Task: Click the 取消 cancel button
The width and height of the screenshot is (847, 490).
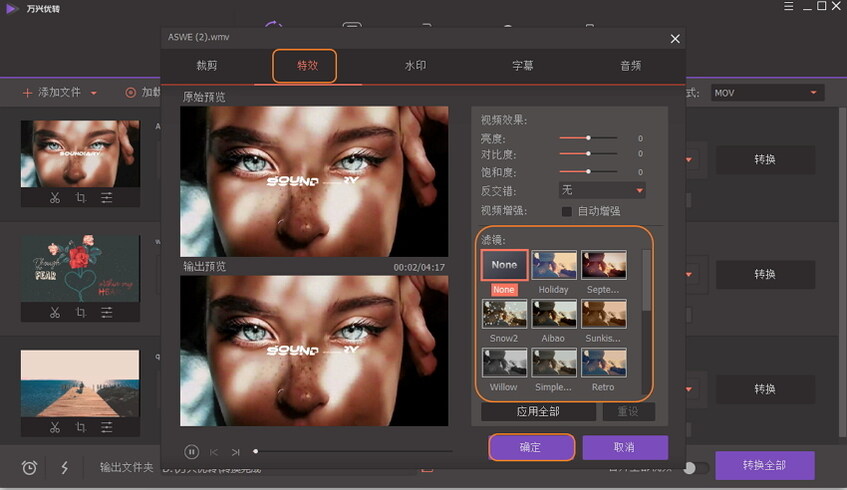Action: click(x=625, y=447)
